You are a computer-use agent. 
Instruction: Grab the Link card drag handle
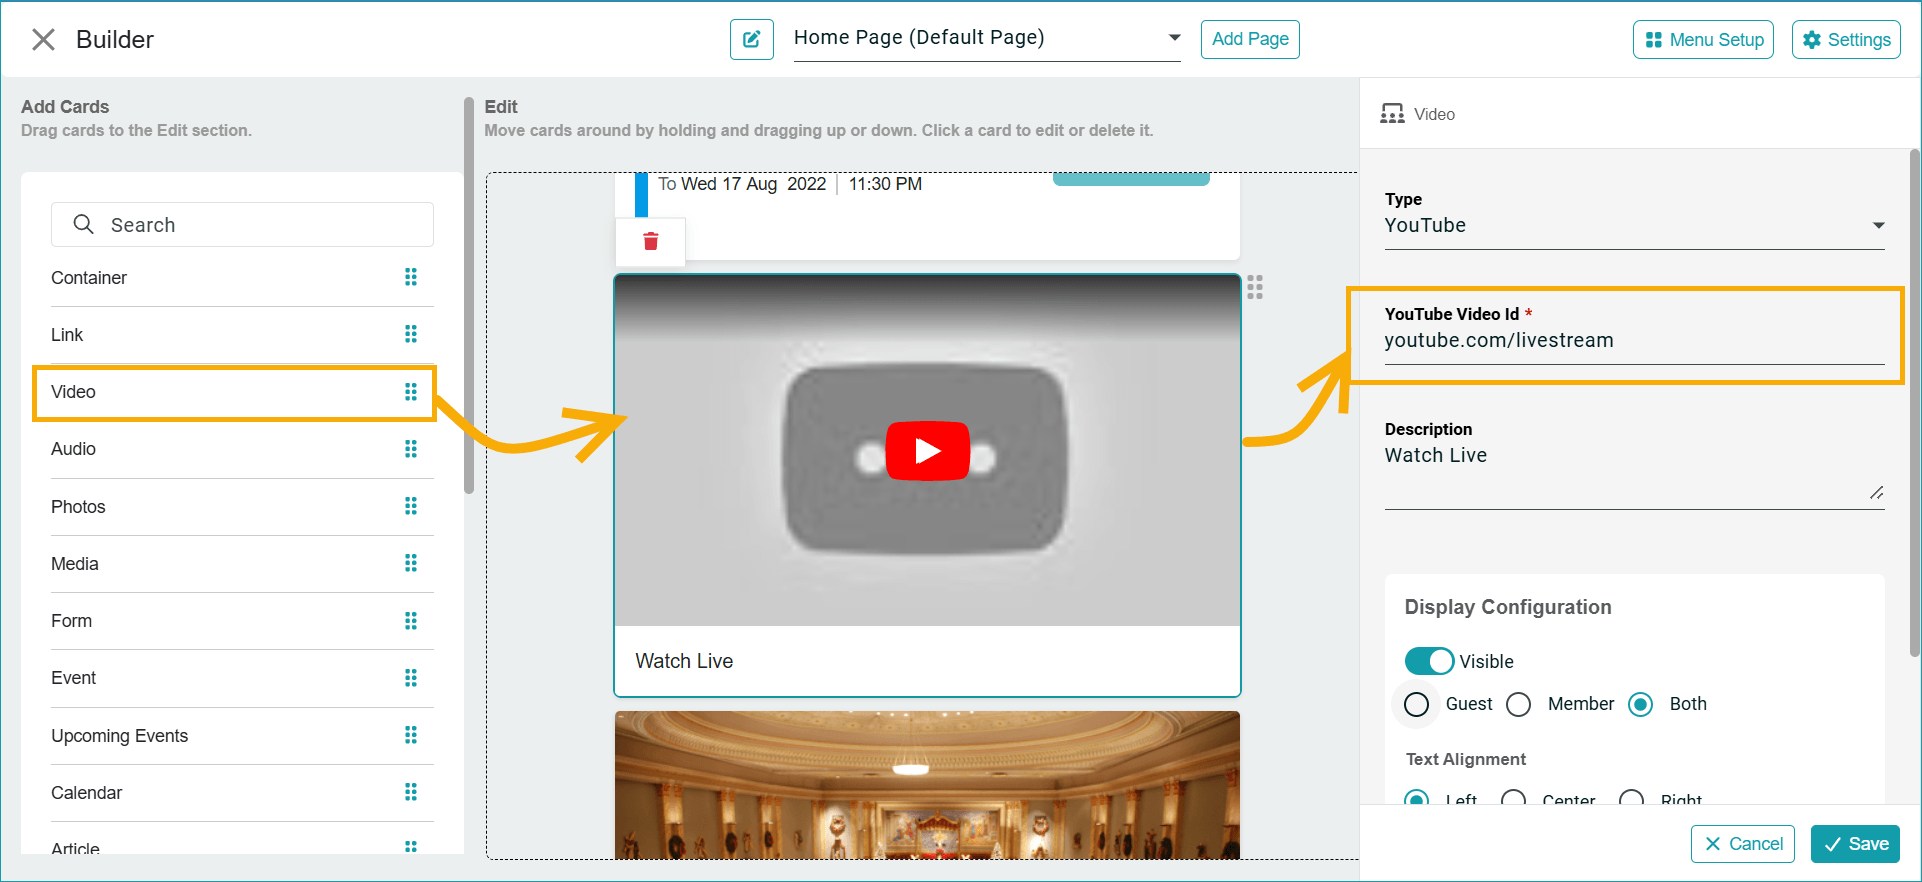pos(411,334)
